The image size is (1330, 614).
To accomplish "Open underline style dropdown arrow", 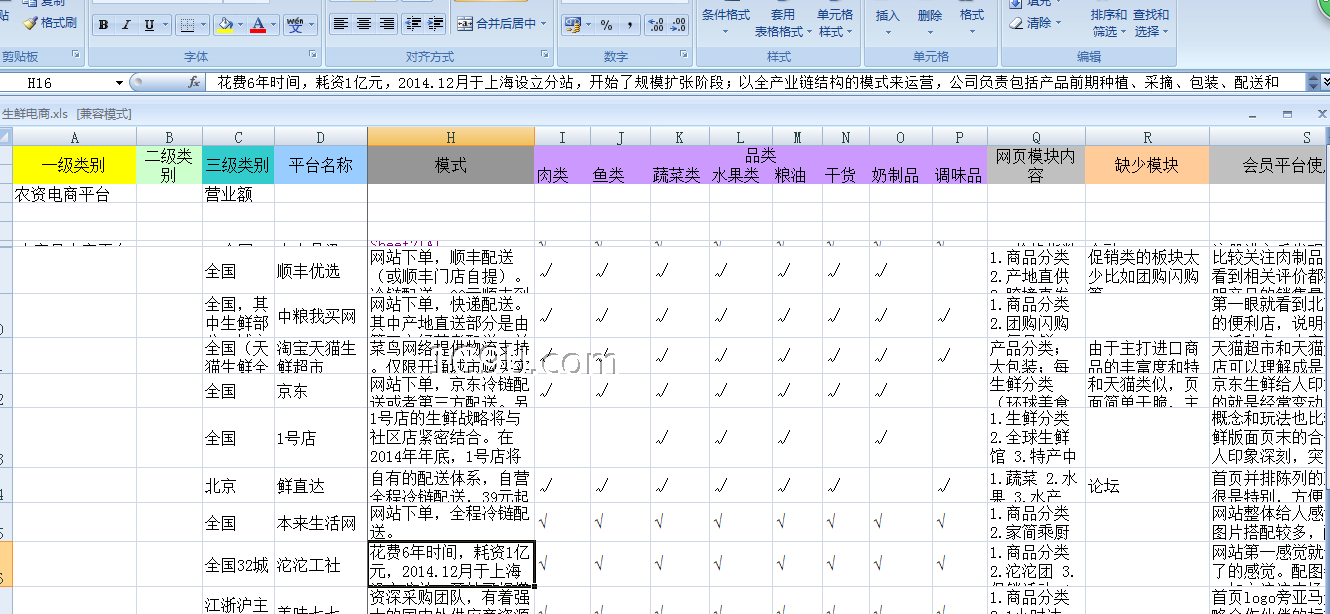I will [x=165, y=25].
